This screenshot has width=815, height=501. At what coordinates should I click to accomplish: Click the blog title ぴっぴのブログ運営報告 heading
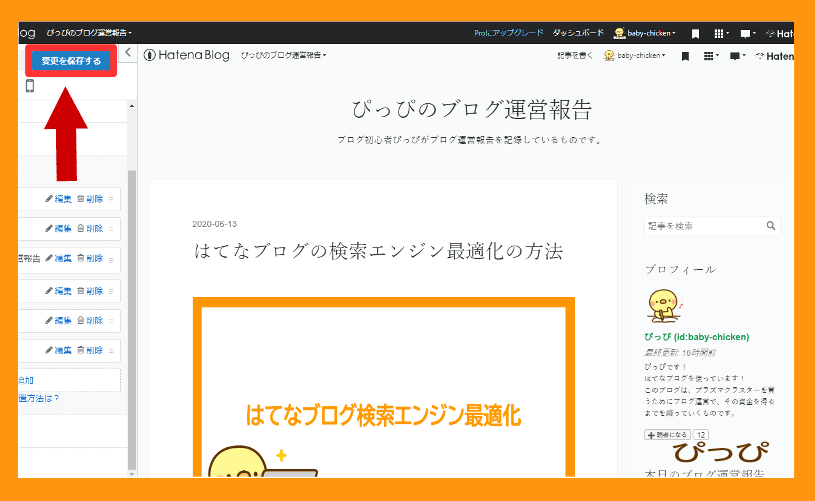[472, 110]
